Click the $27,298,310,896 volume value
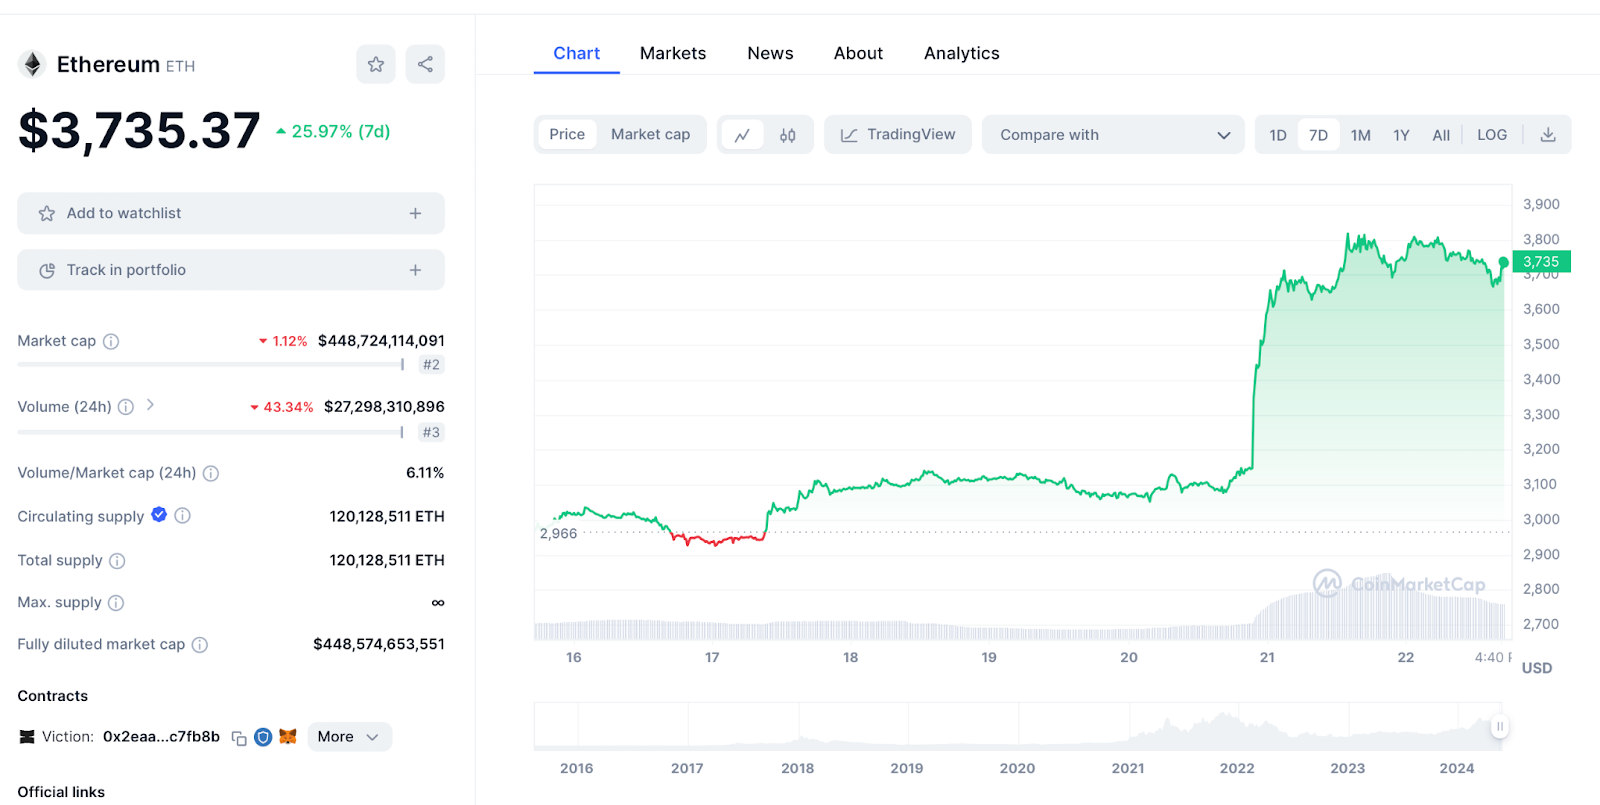Viewport: 1600px width, 805px height. point(384,407)
